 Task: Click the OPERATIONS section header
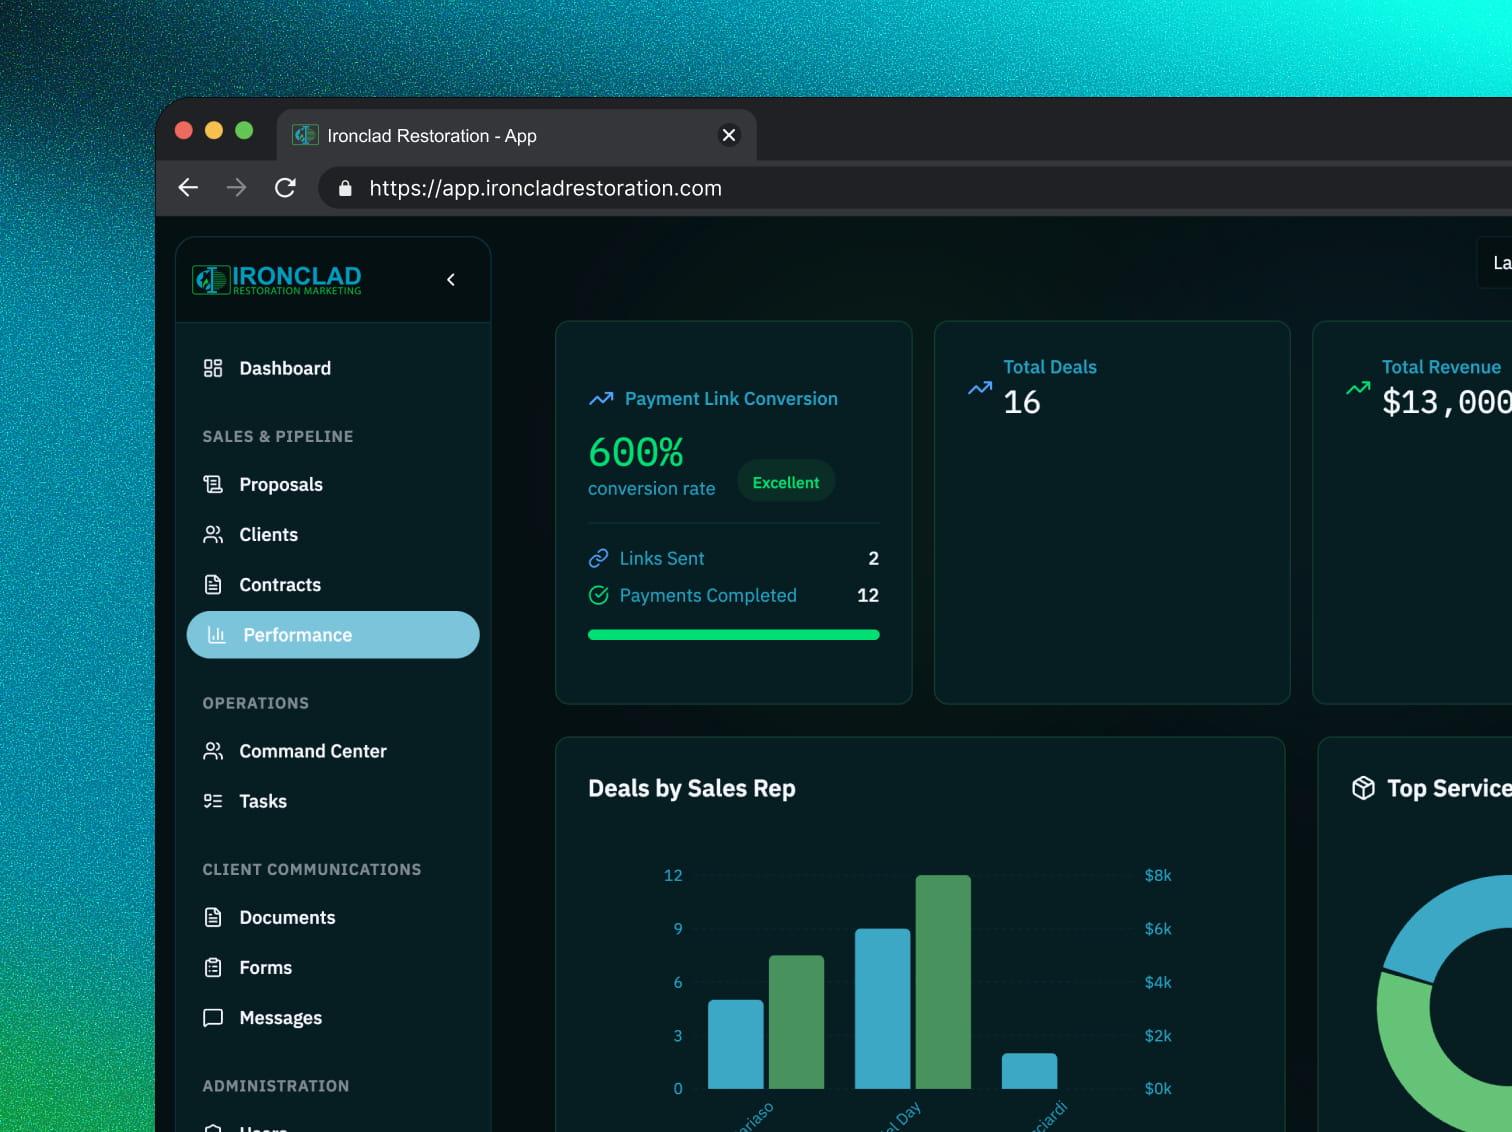(256, 703)
